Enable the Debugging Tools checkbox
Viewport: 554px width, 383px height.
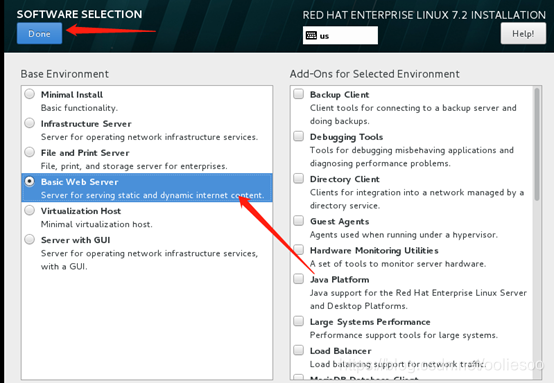coord(299,136)
